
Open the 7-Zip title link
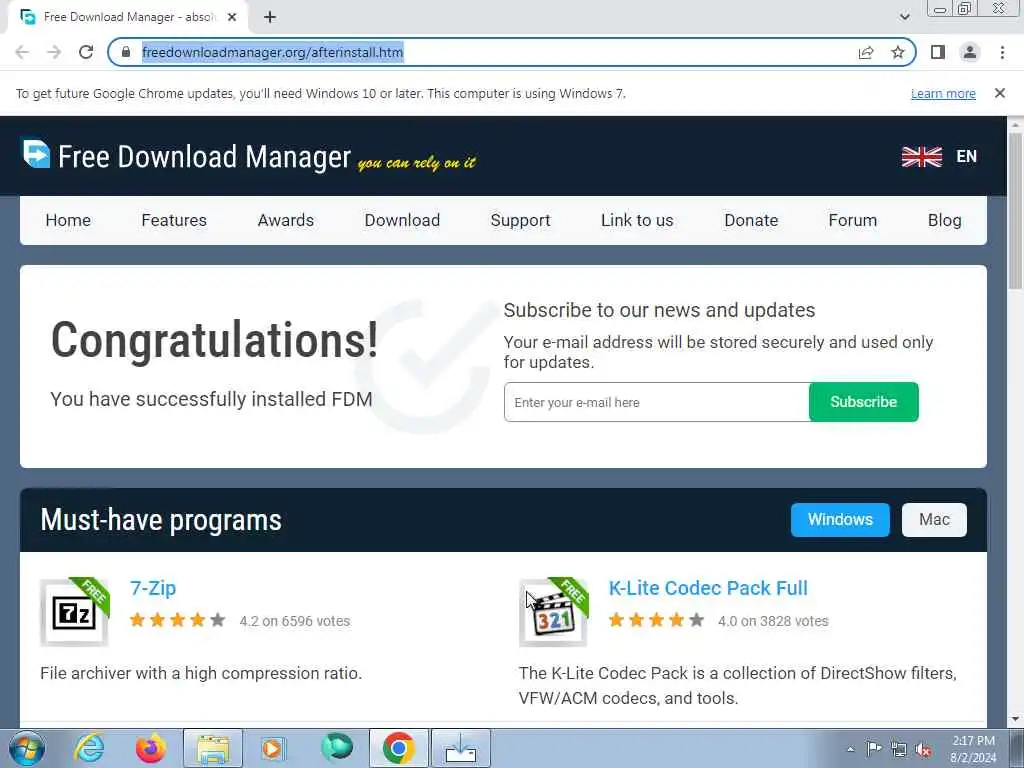153,588
